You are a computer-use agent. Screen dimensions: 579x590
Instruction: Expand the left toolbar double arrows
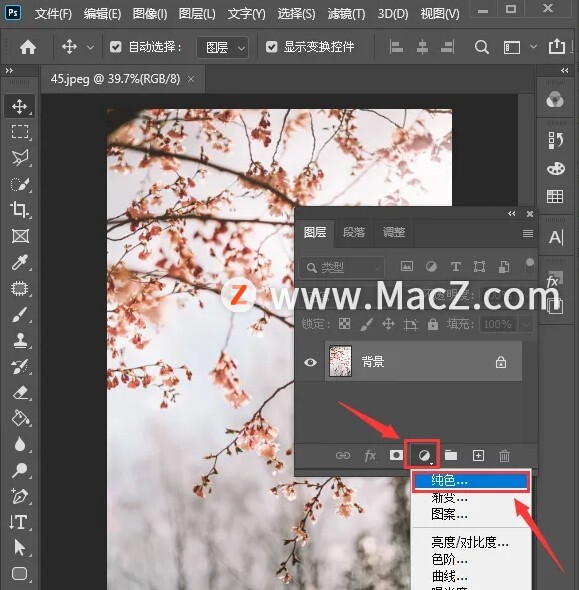pyautogui.click(x=9, y=70)
